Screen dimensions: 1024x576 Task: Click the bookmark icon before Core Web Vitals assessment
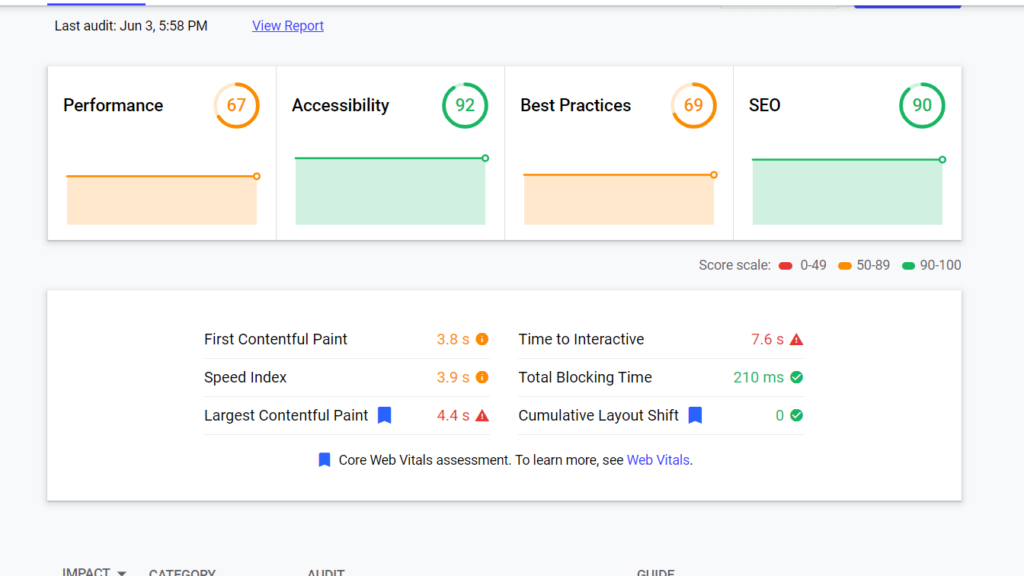click(x=324, y=460)
